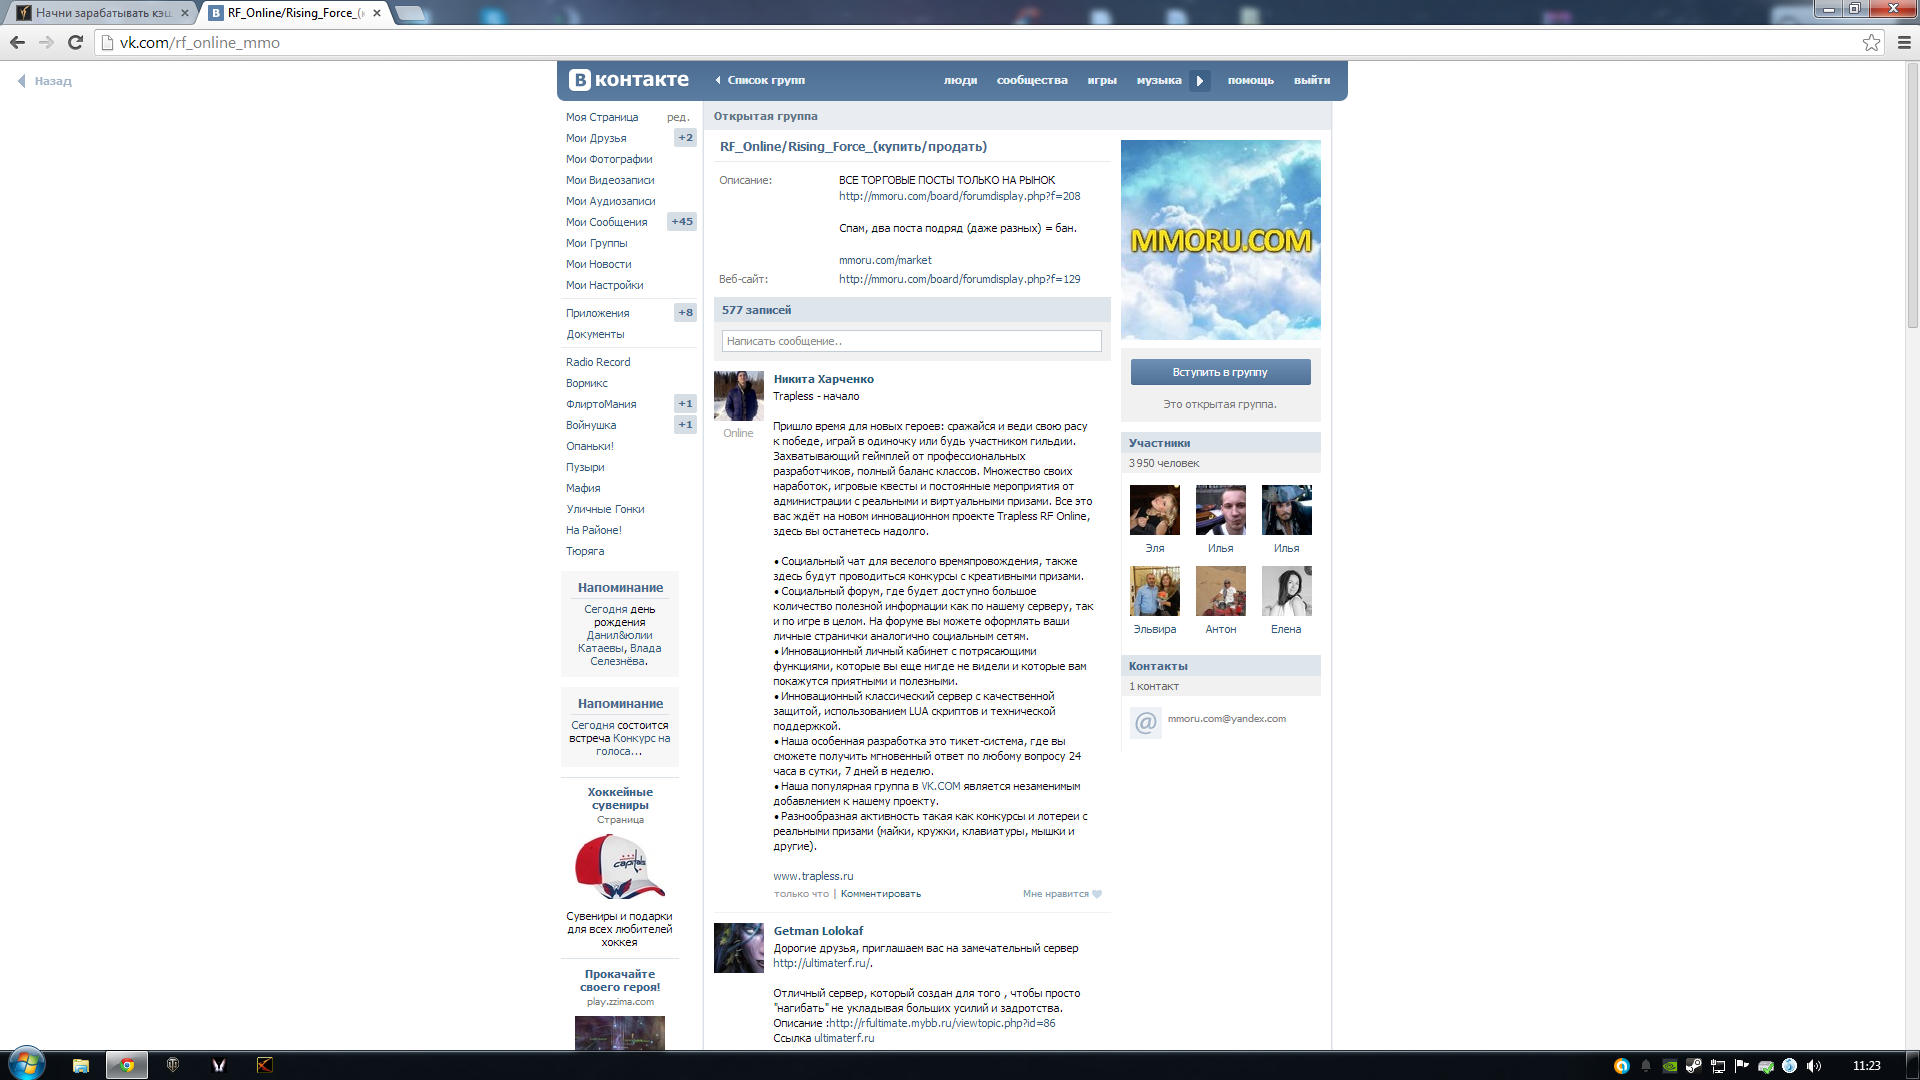
Task: Click the music play button in header
Action: click(1200, 81)
